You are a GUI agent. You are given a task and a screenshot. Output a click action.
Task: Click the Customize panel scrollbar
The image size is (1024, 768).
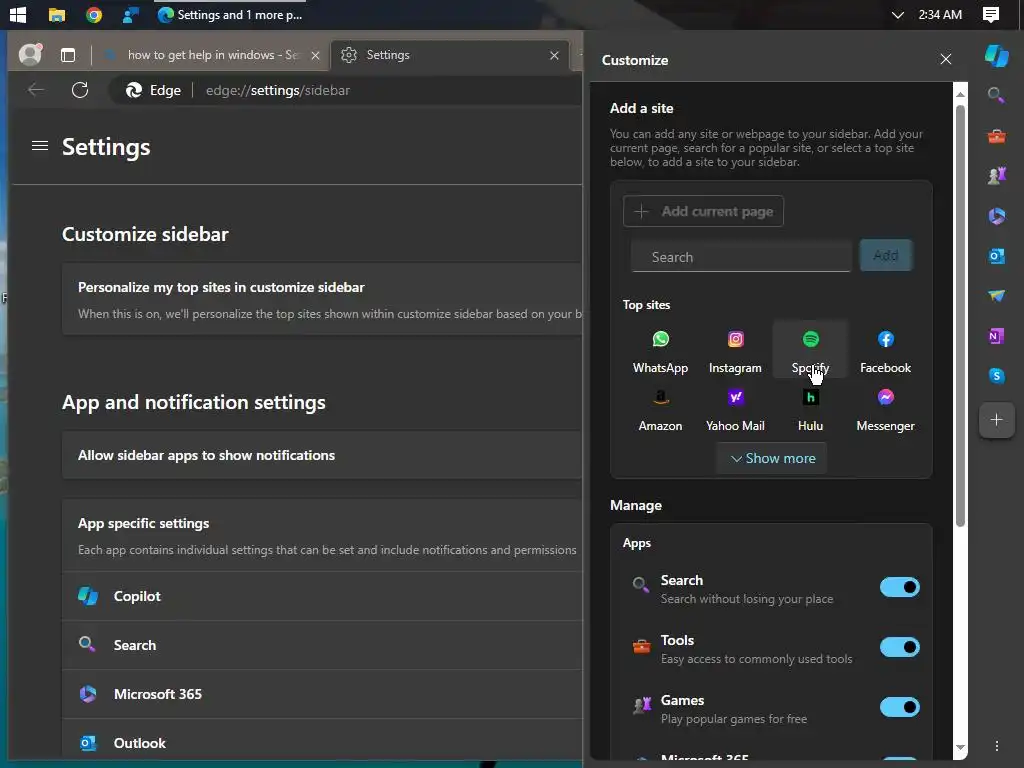959,315
